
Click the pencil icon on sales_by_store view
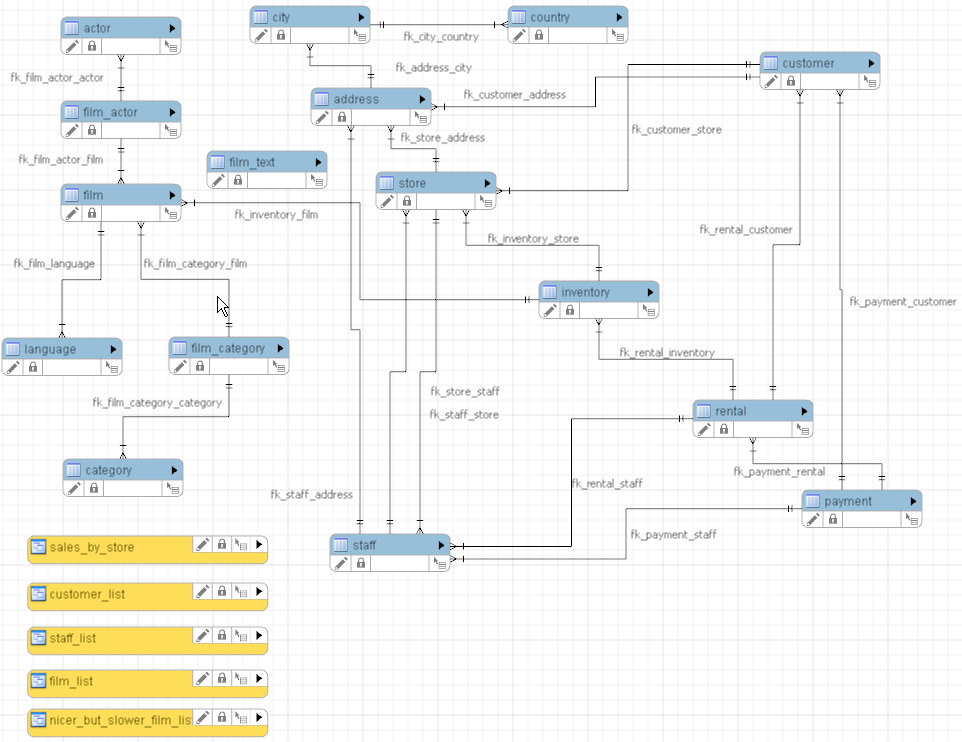tap(202, 544)
